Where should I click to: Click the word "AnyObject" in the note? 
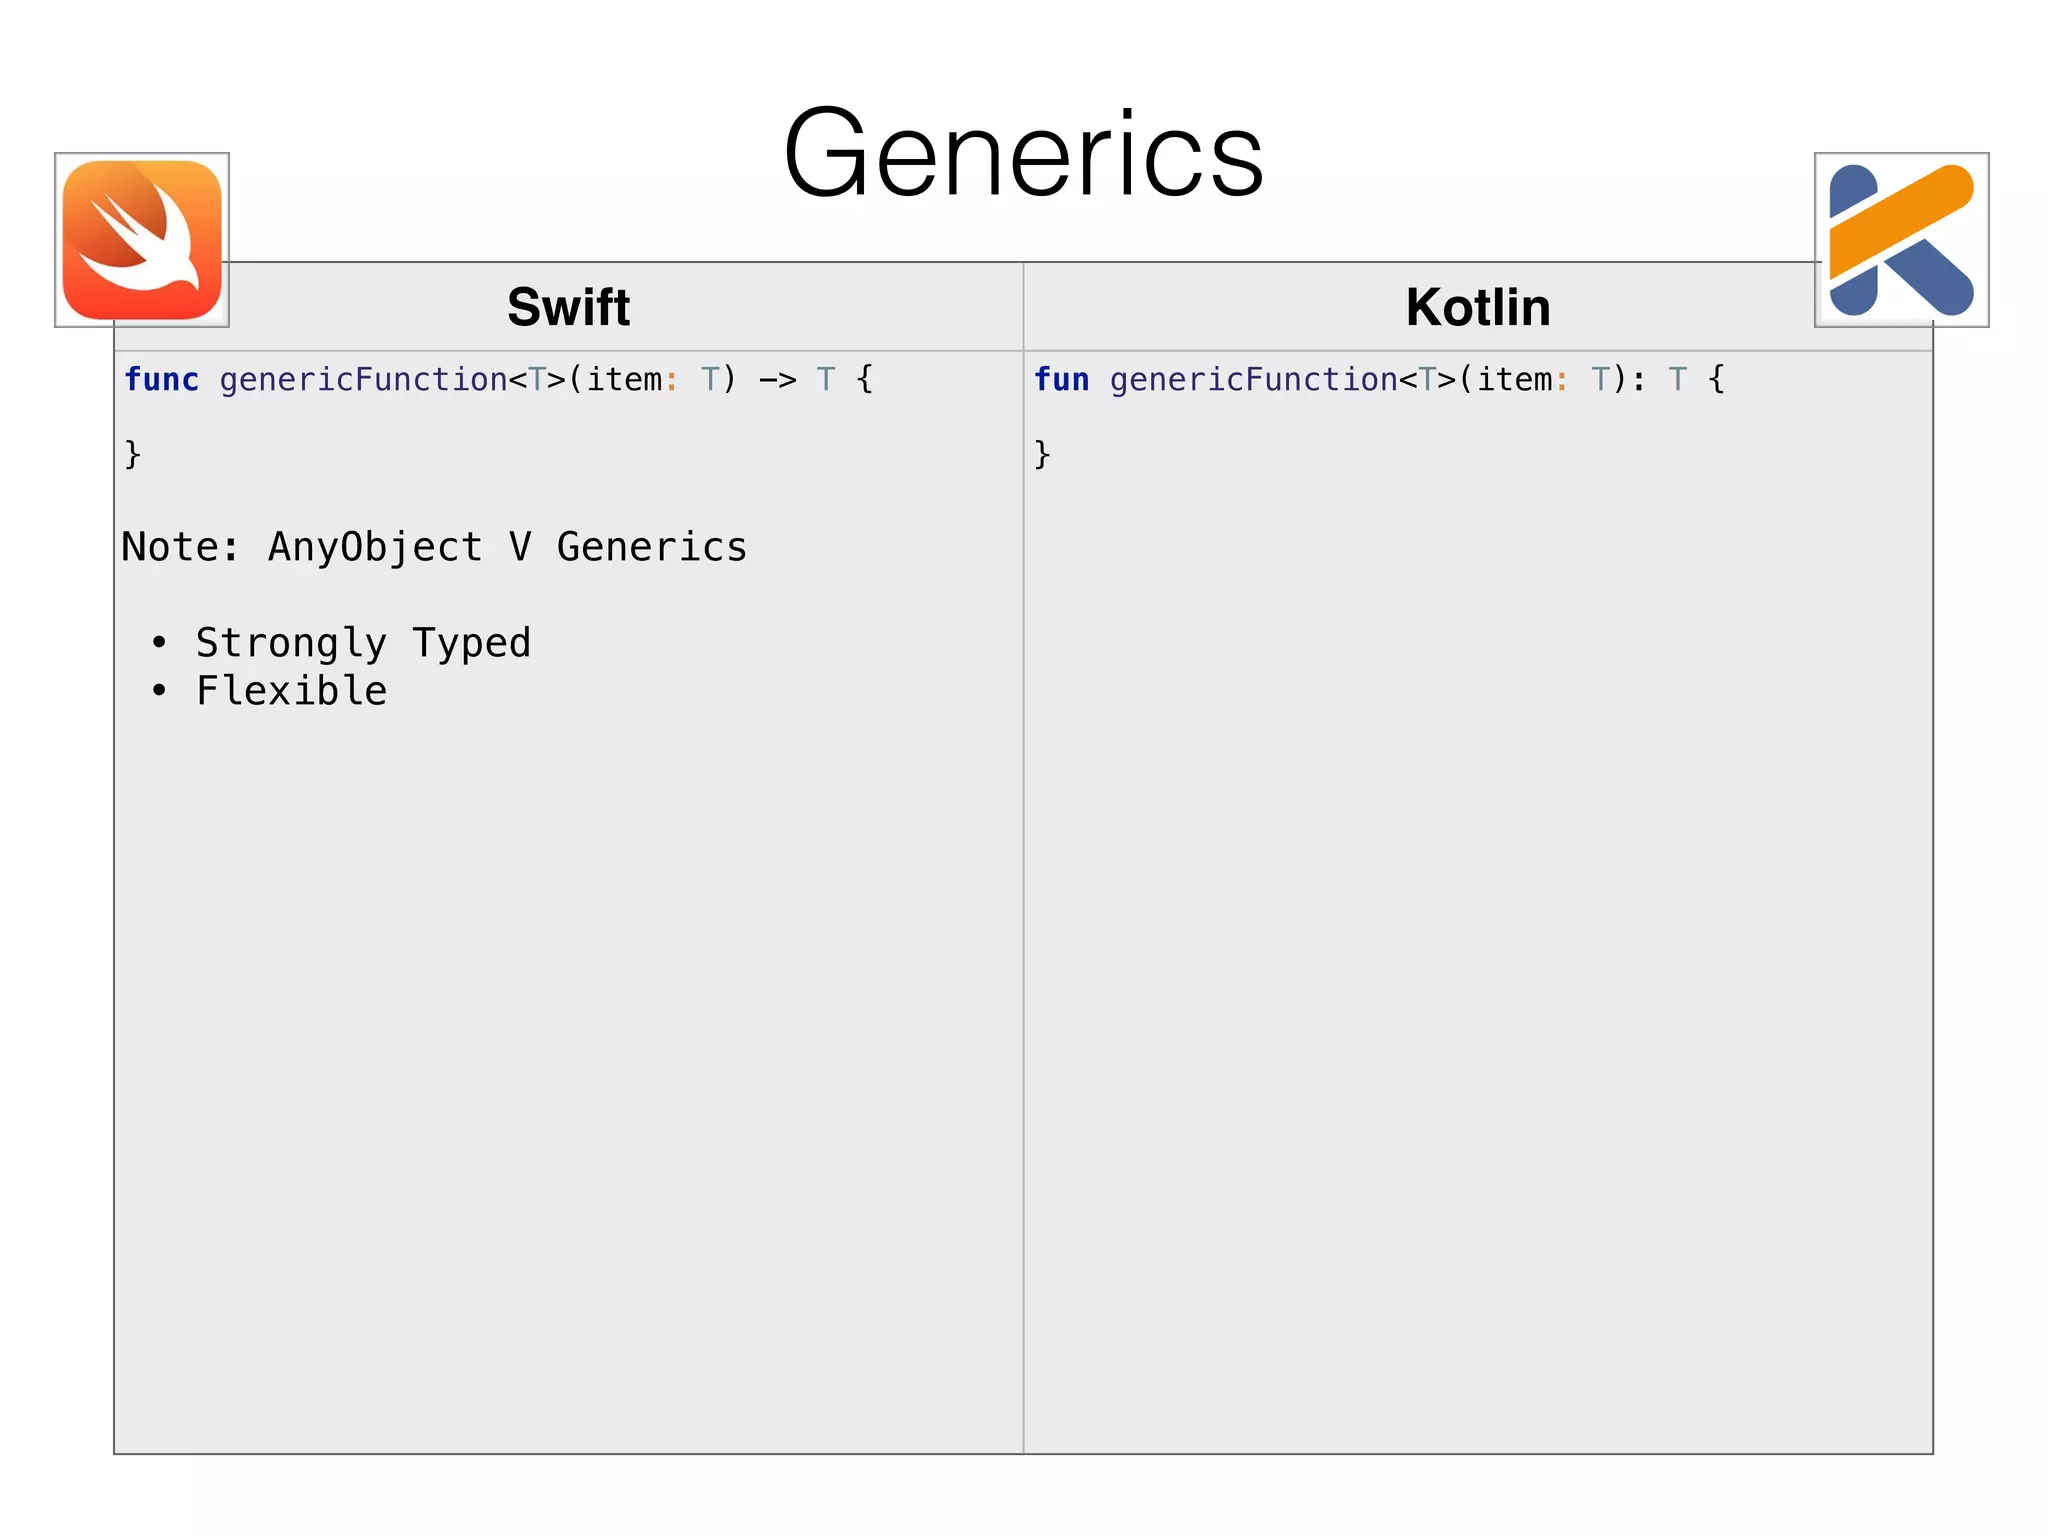click(375, 547)
